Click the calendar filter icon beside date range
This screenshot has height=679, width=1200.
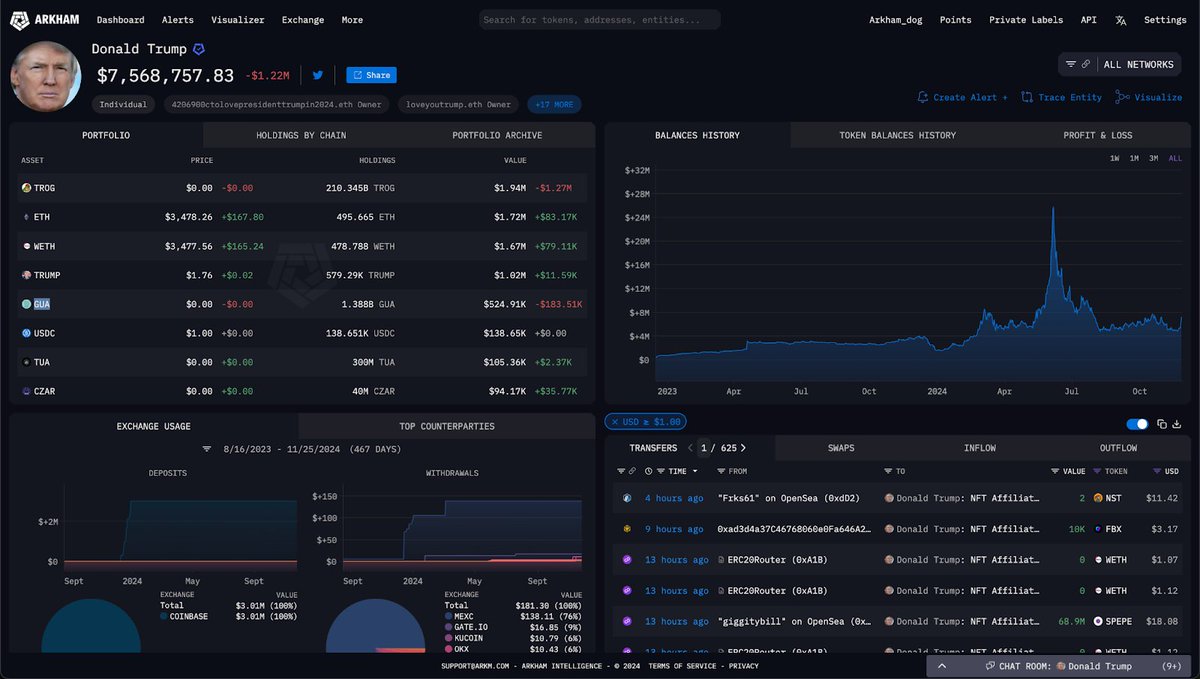coord(207,450)
